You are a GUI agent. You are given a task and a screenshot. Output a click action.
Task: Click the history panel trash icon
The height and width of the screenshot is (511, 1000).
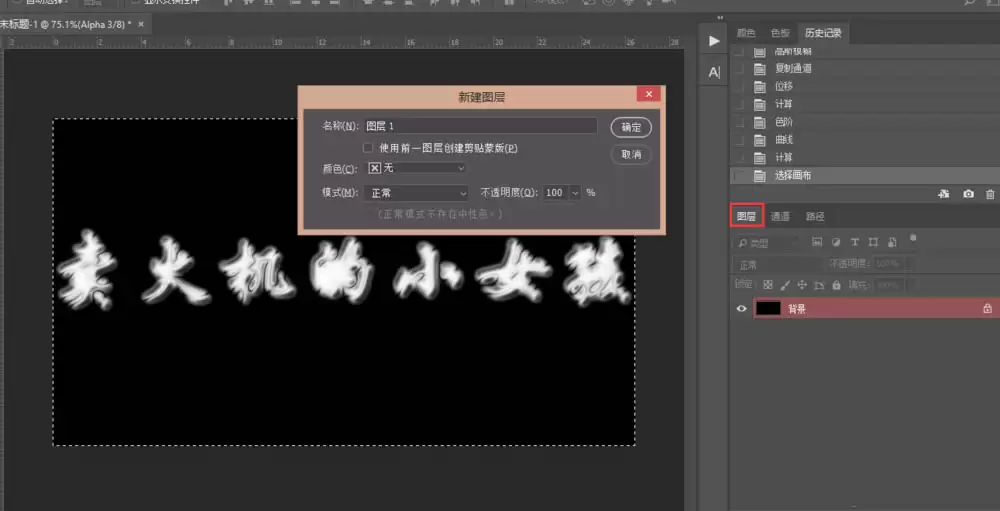990,194
